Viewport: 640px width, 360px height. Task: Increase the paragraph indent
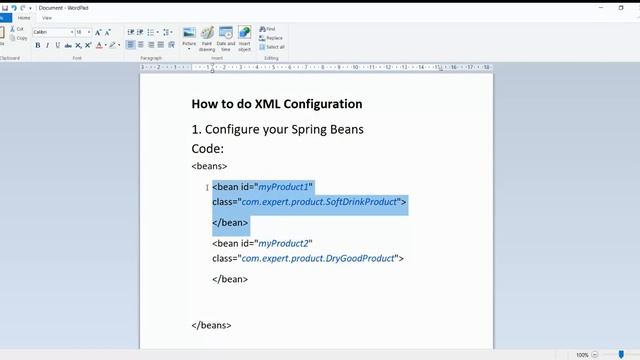(x=140, y=32)
